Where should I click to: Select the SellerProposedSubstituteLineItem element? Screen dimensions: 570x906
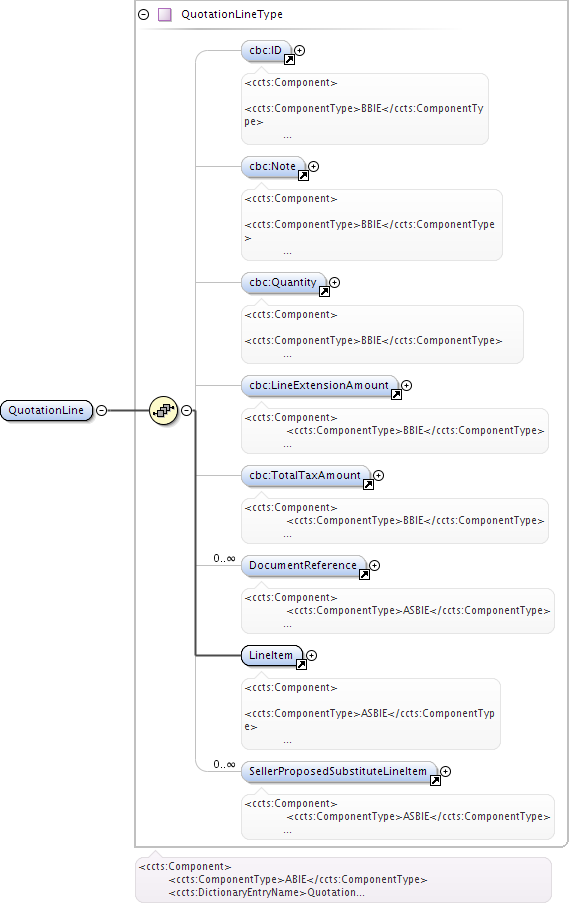338,771
